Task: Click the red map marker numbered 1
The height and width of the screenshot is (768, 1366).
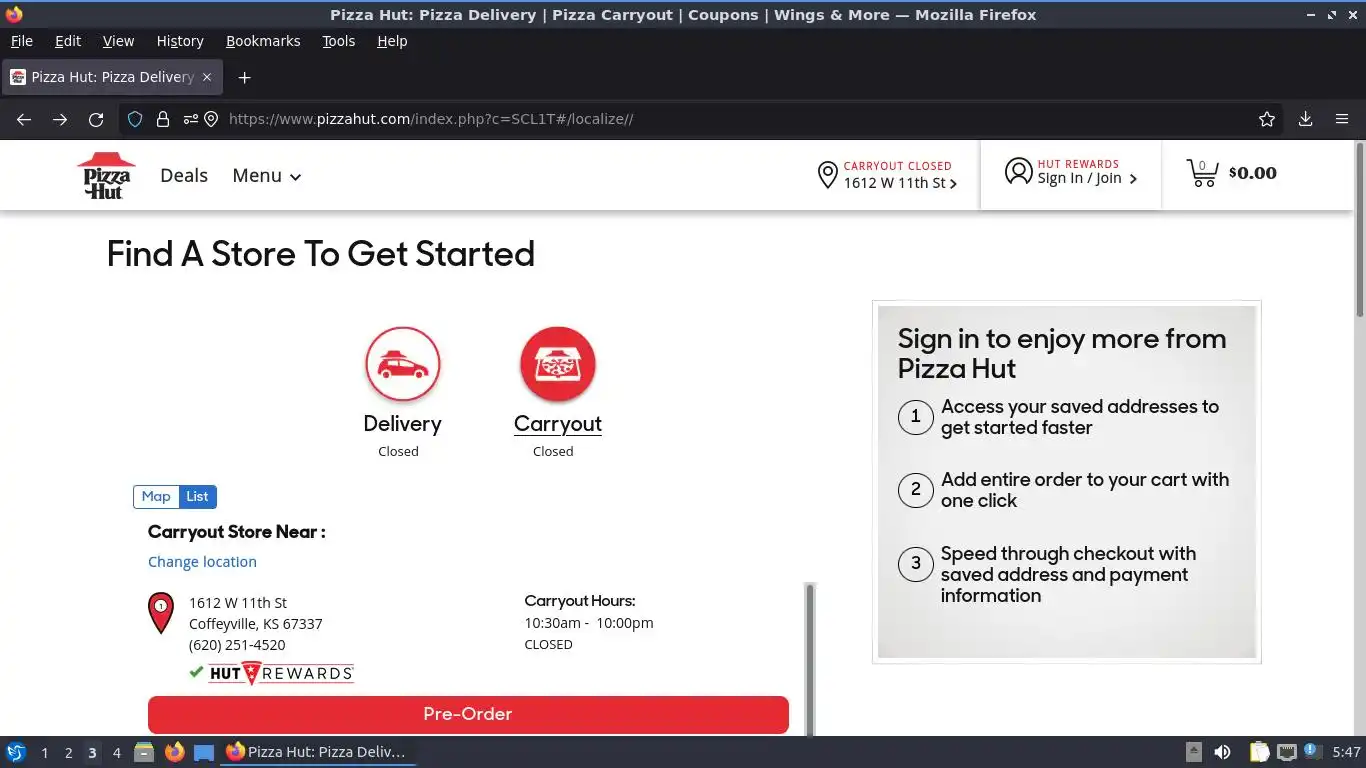Action: pyautogui.click(x=161, y=612)
